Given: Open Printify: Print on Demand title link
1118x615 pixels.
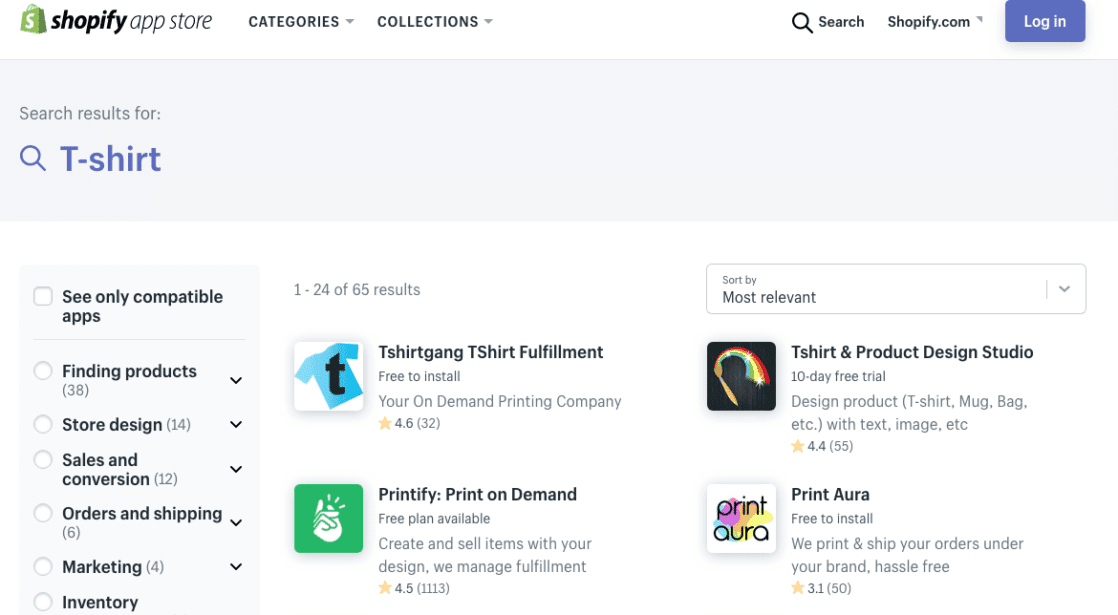Looking at the screenshot, I should click(478, 495).
